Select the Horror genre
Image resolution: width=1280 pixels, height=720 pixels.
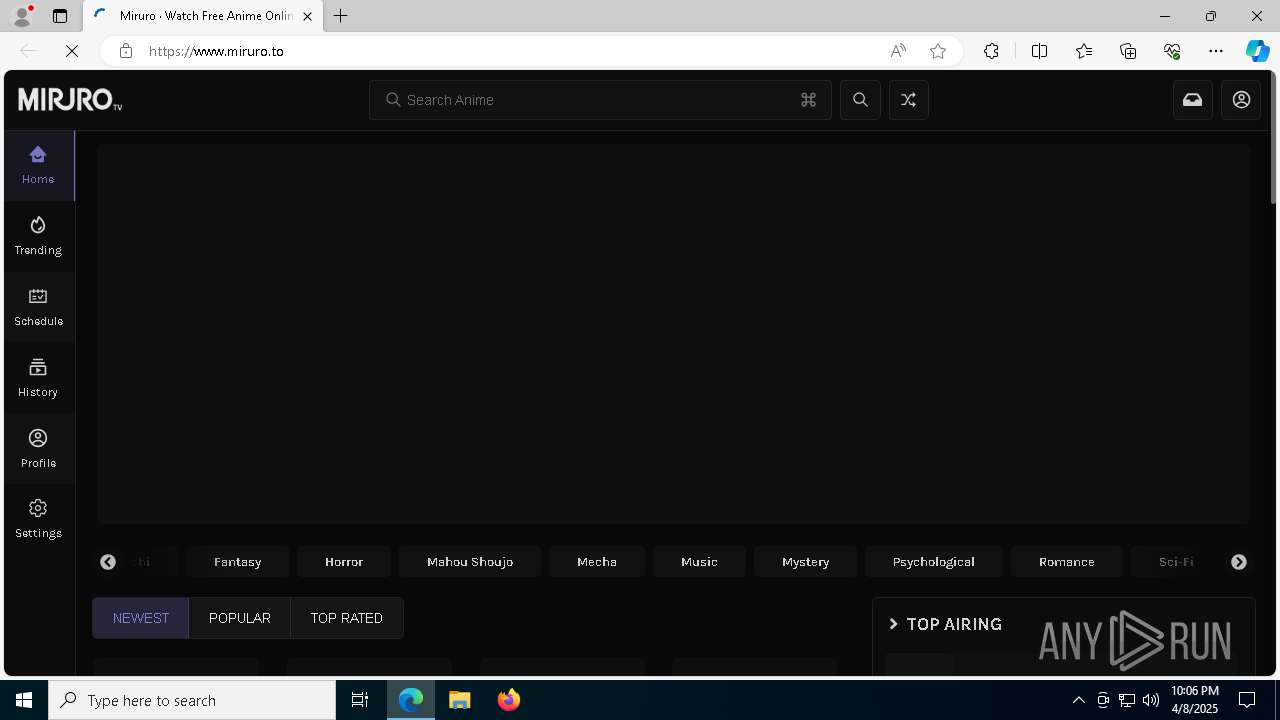pos(344,562)
